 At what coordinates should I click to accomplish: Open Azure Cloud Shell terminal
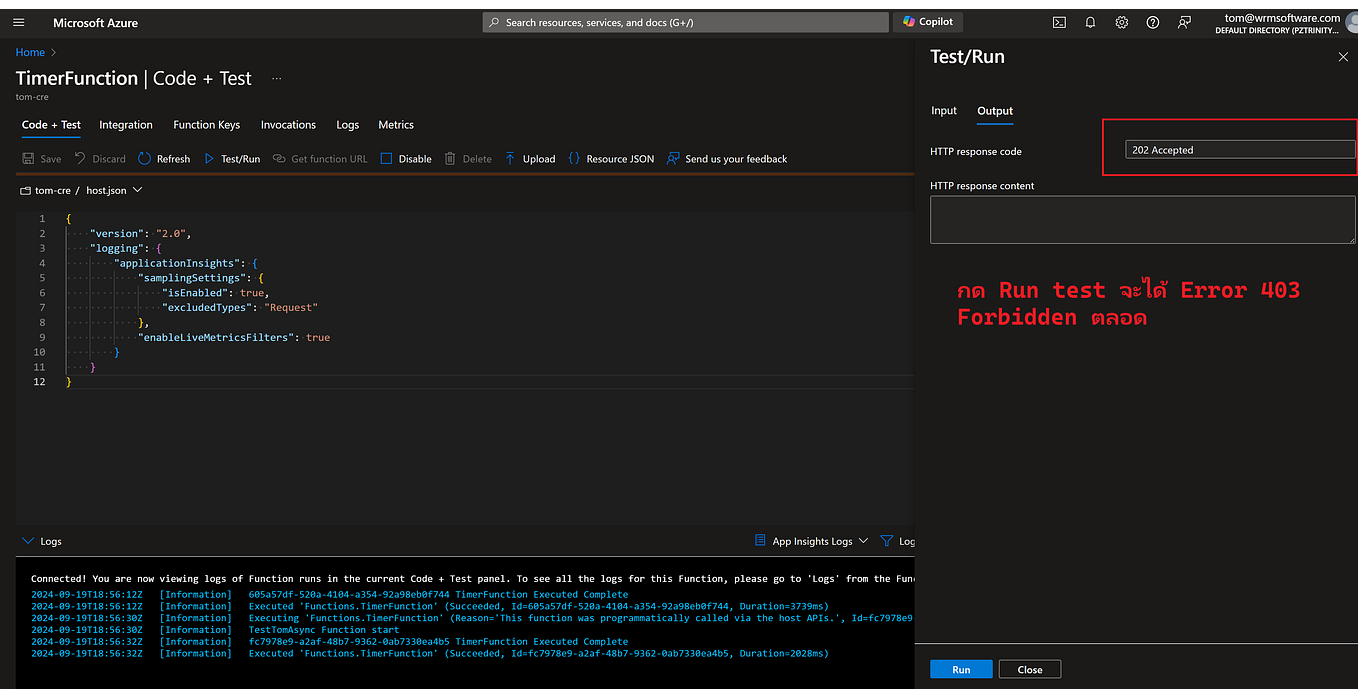(1059, 22)
